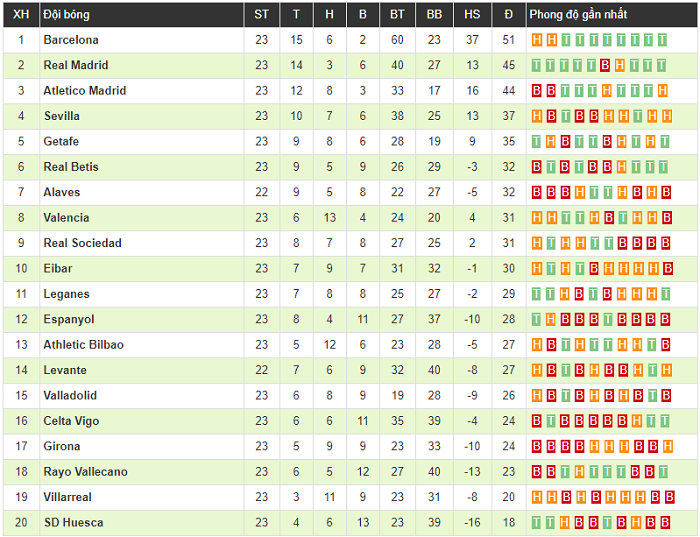Click the Valencia team name
This screenshot has height=537, width=700.
(x=66, y=218)
